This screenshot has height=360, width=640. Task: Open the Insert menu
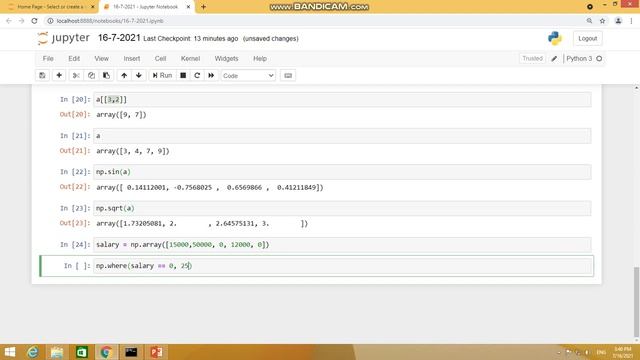[132, 59]
